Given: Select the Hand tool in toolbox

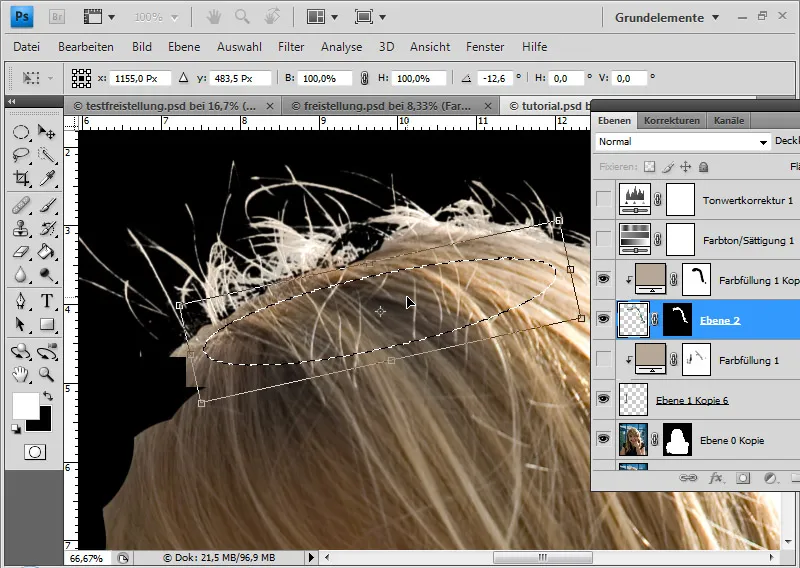Looking at the screenshot, I should [20, 375].
